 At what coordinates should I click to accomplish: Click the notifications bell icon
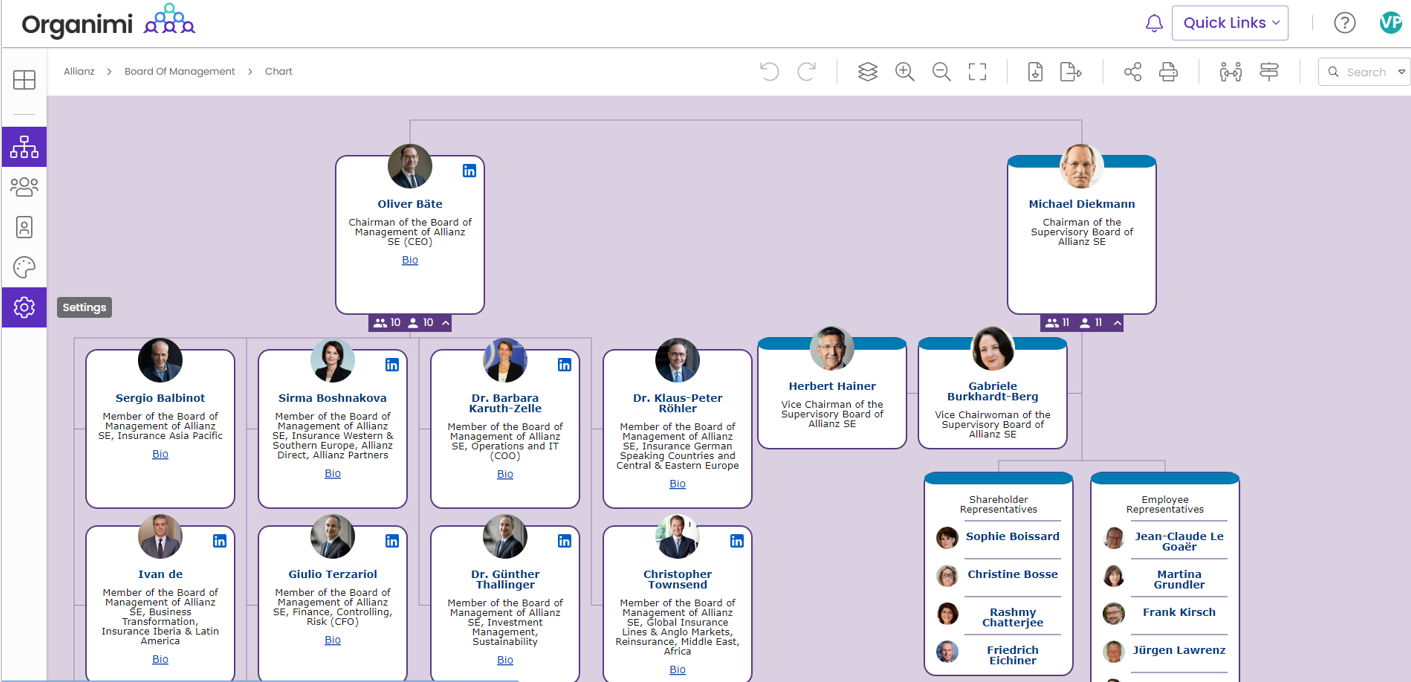(1154, 23)
